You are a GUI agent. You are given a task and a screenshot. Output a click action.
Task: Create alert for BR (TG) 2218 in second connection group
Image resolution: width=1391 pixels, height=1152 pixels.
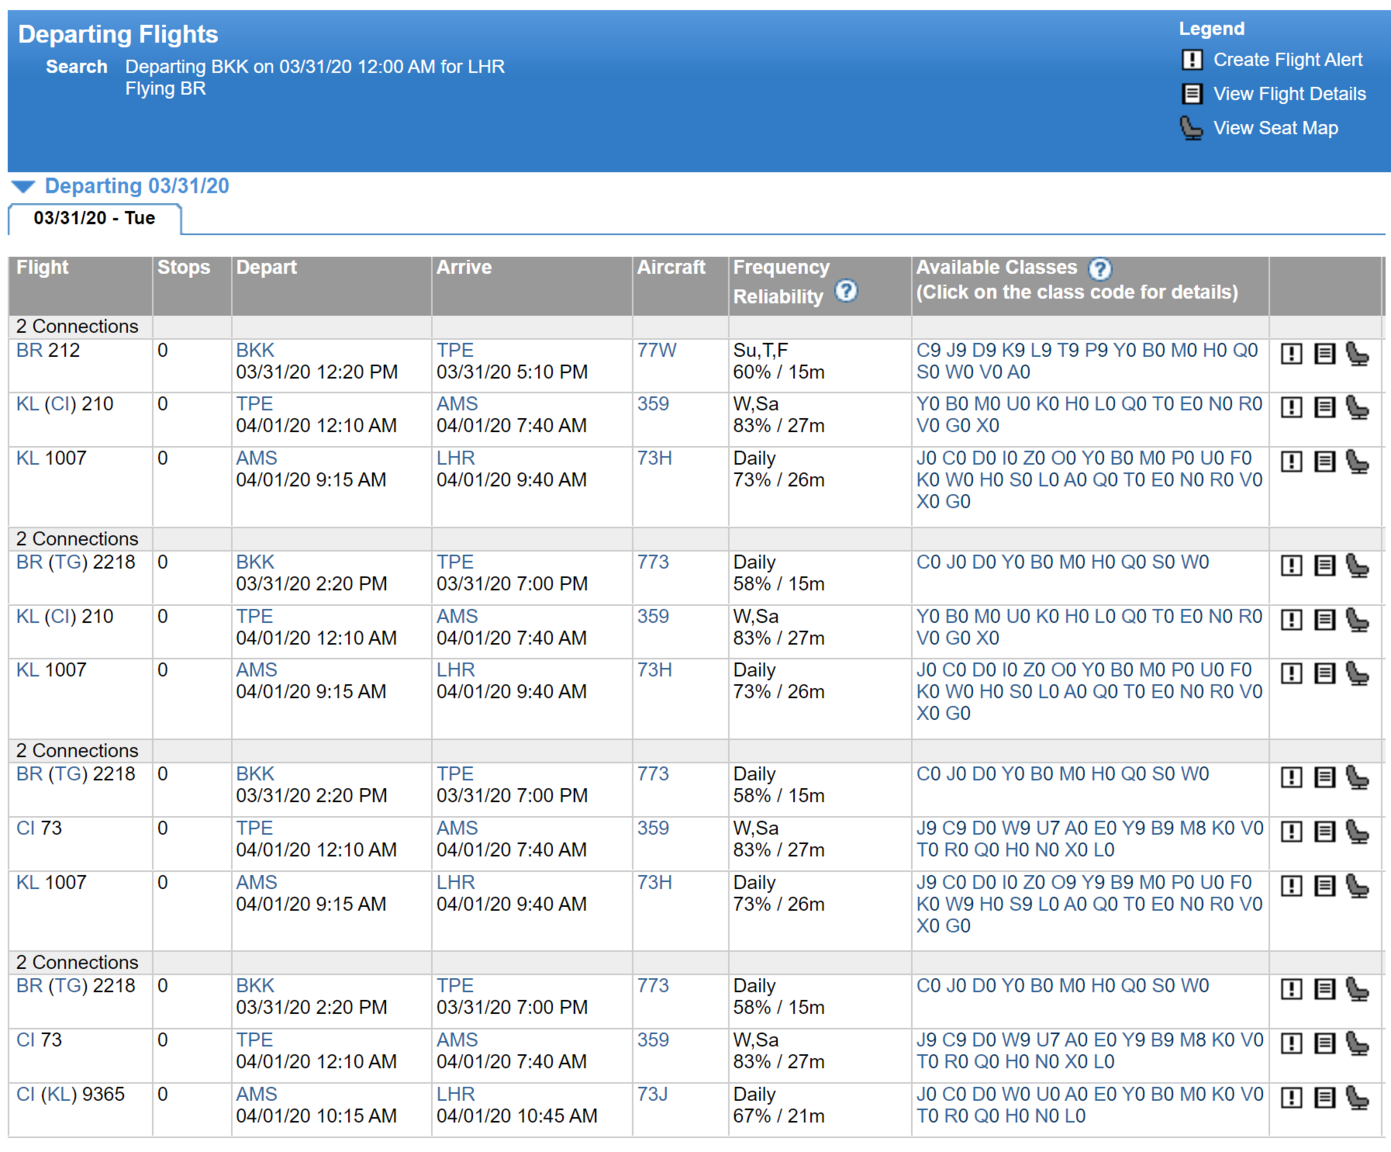click(x=1291, y=566)
